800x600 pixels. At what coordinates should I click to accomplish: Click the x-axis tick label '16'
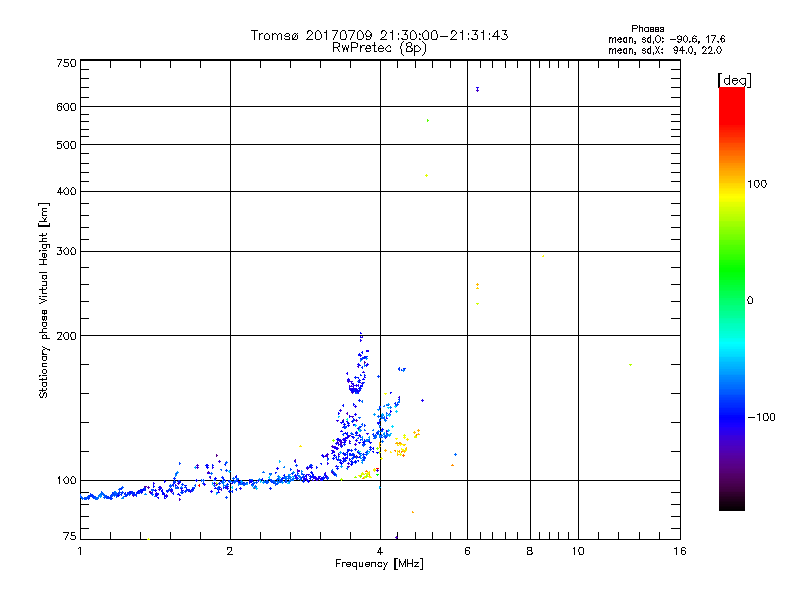click(680, 551)
